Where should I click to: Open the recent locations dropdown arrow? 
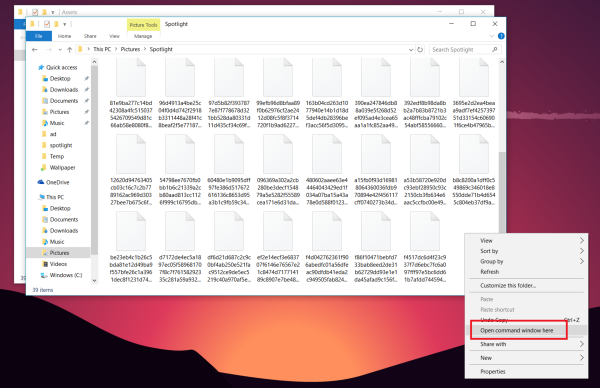click(60, 49)
